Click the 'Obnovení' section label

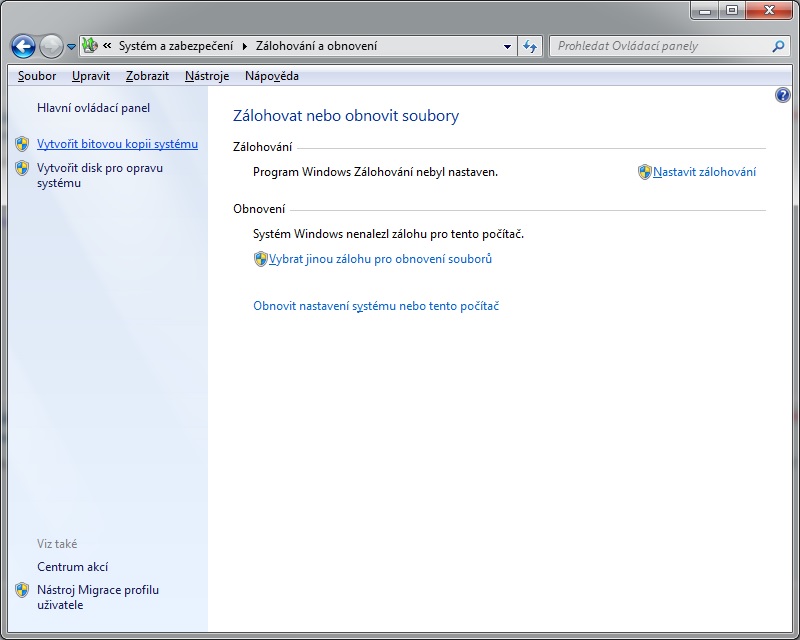pos(259,209)
